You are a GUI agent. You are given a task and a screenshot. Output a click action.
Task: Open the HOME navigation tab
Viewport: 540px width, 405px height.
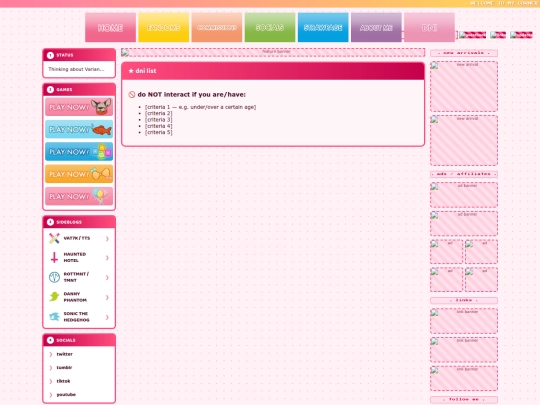(x=110, y=28)
